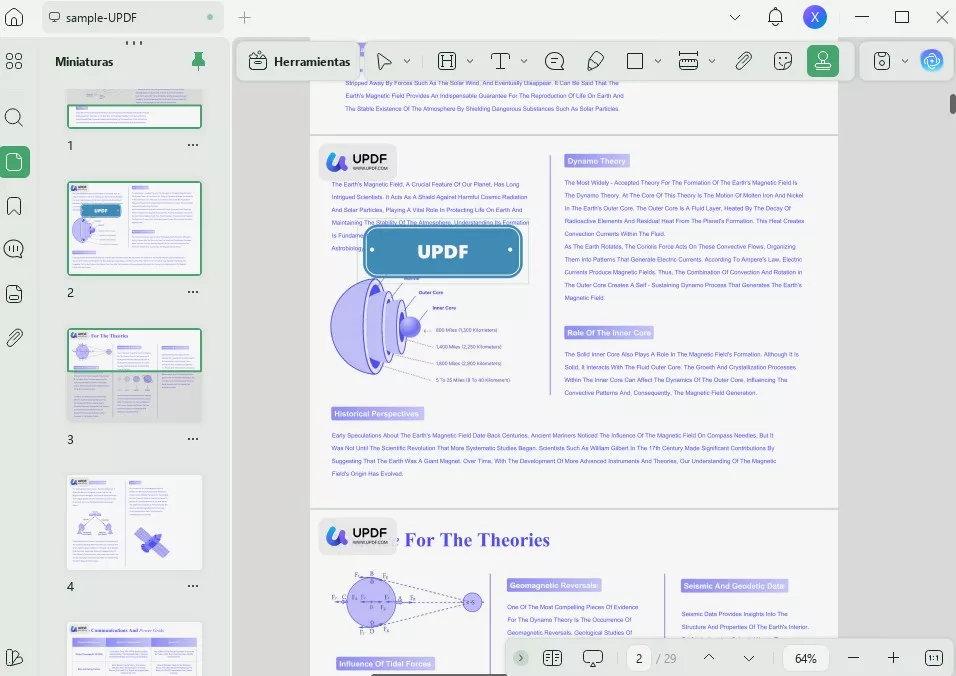The image size is (956, 676).
Task: Start slideshow presentation mode
Action: (593, 658)
